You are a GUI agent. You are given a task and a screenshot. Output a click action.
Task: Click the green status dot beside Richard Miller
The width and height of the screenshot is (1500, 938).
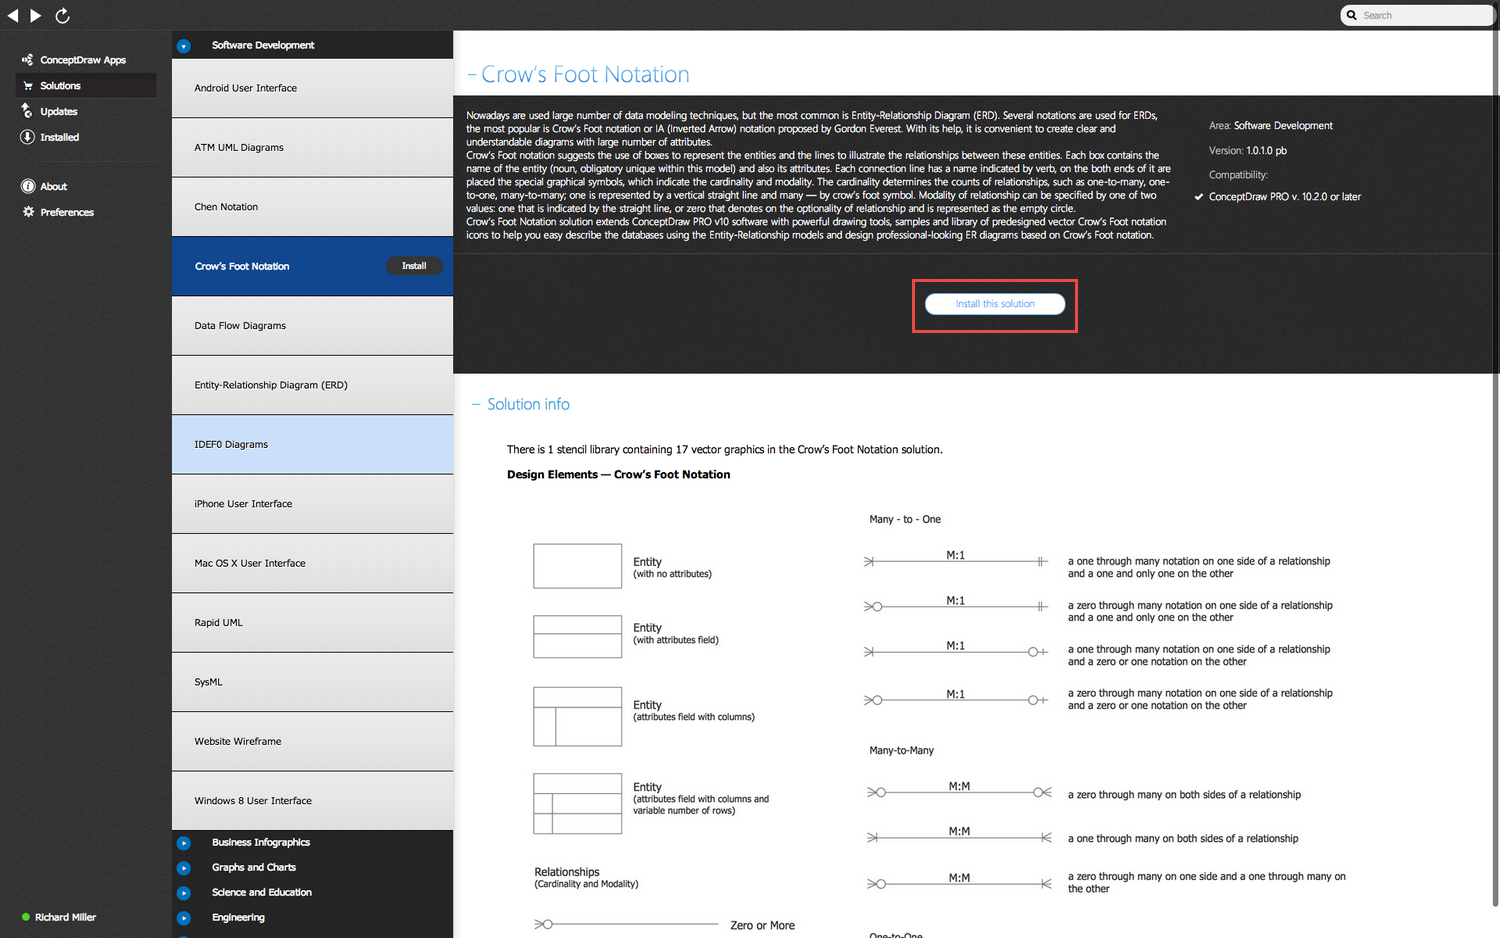pos(26,917)
